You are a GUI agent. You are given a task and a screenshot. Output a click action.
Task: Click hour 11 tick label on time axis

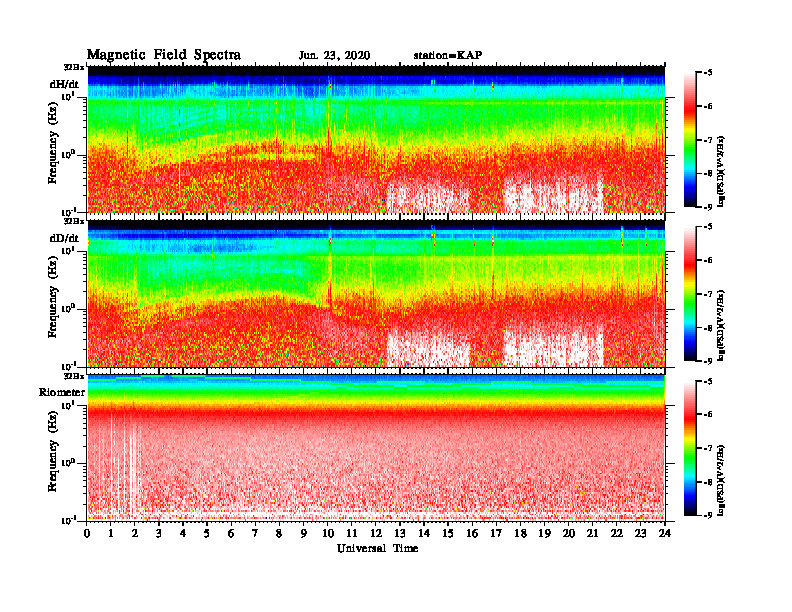click(352, 533)
